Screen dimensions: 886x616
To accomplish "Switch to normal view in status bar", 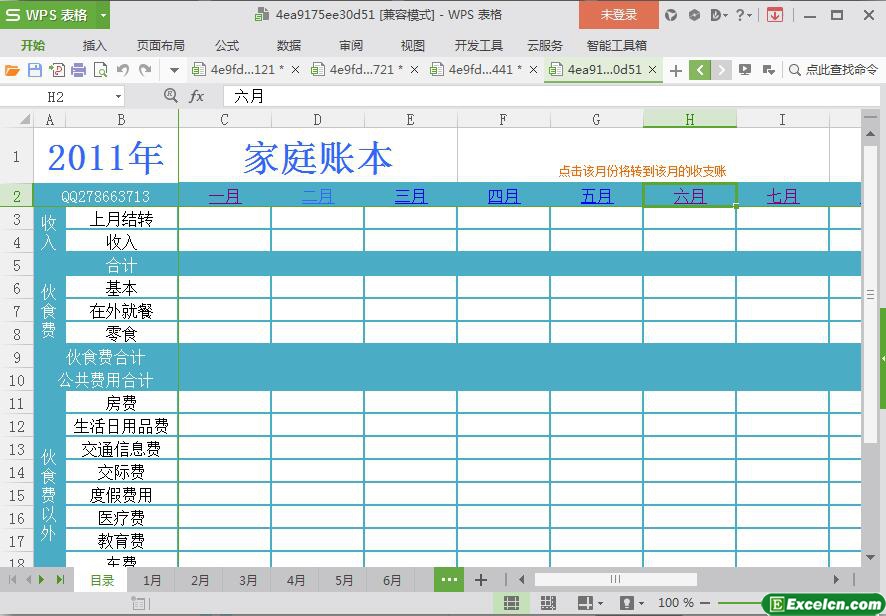I will point(511,603).
